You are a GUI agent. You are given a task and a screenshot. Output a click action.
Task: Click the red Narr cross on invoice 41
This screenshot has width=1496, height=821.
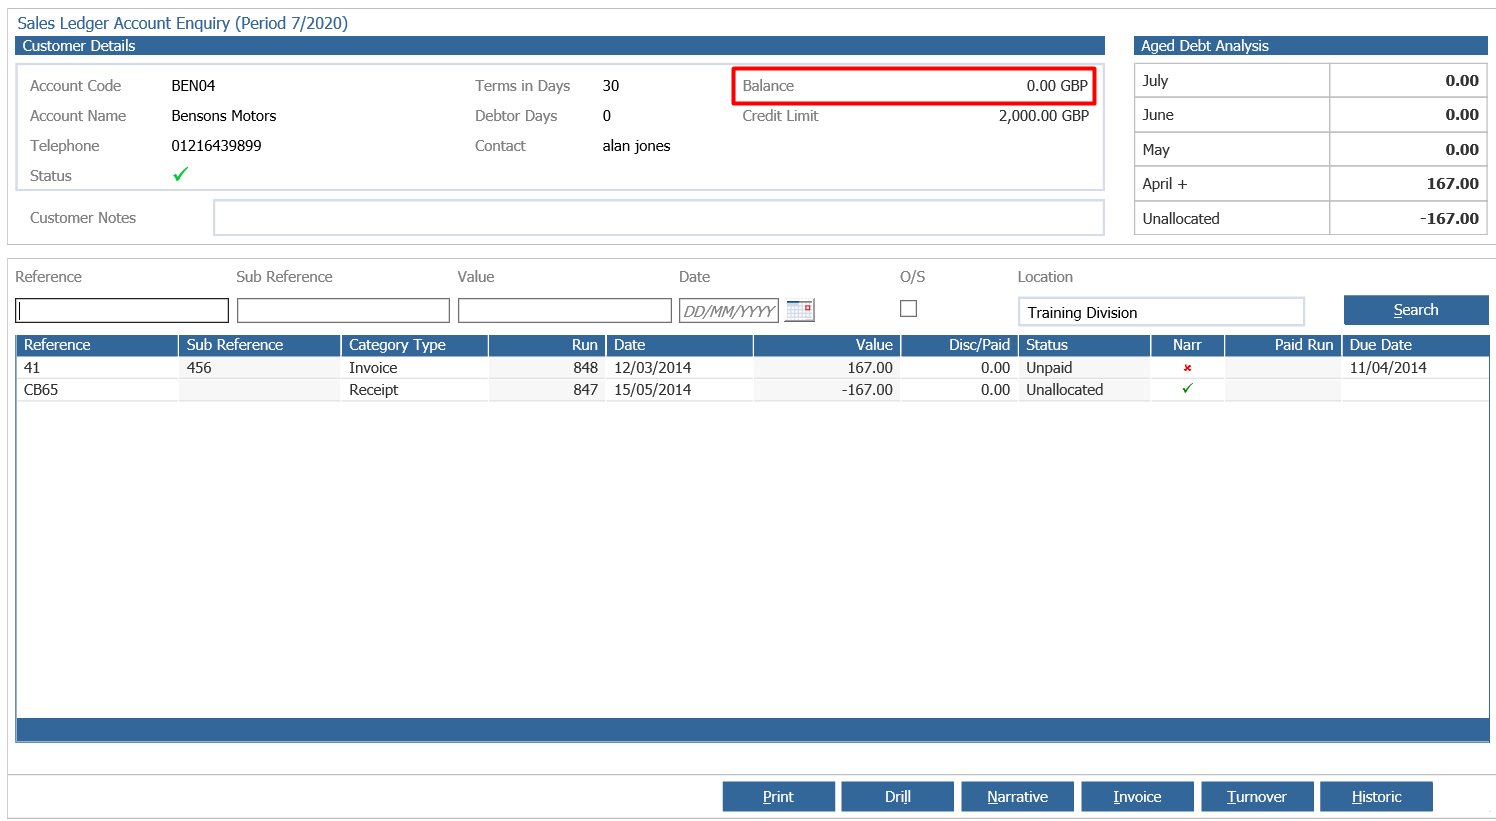coord(1187,368)
